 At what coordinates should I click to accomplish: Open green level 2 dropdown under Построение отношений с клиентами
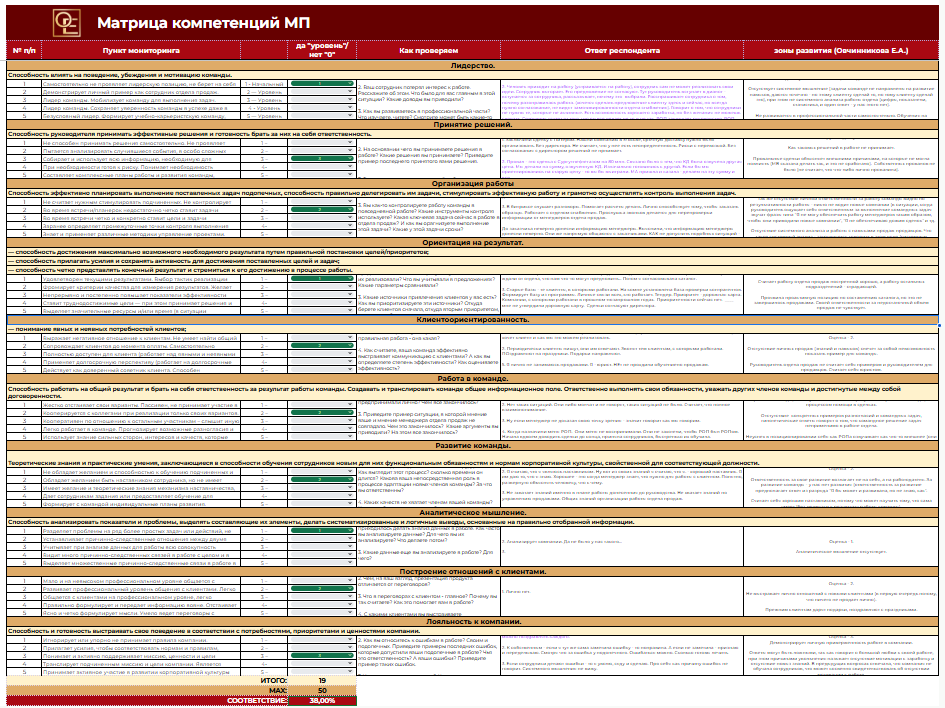tap(322, 588)
